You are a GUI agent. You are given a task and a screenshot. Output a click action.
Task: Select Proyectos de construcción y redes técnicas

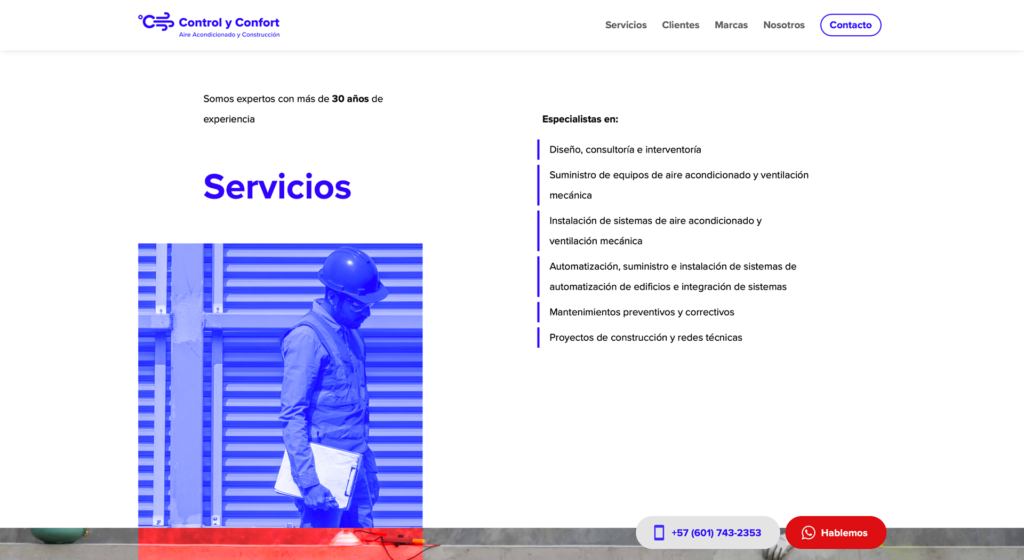645,338
